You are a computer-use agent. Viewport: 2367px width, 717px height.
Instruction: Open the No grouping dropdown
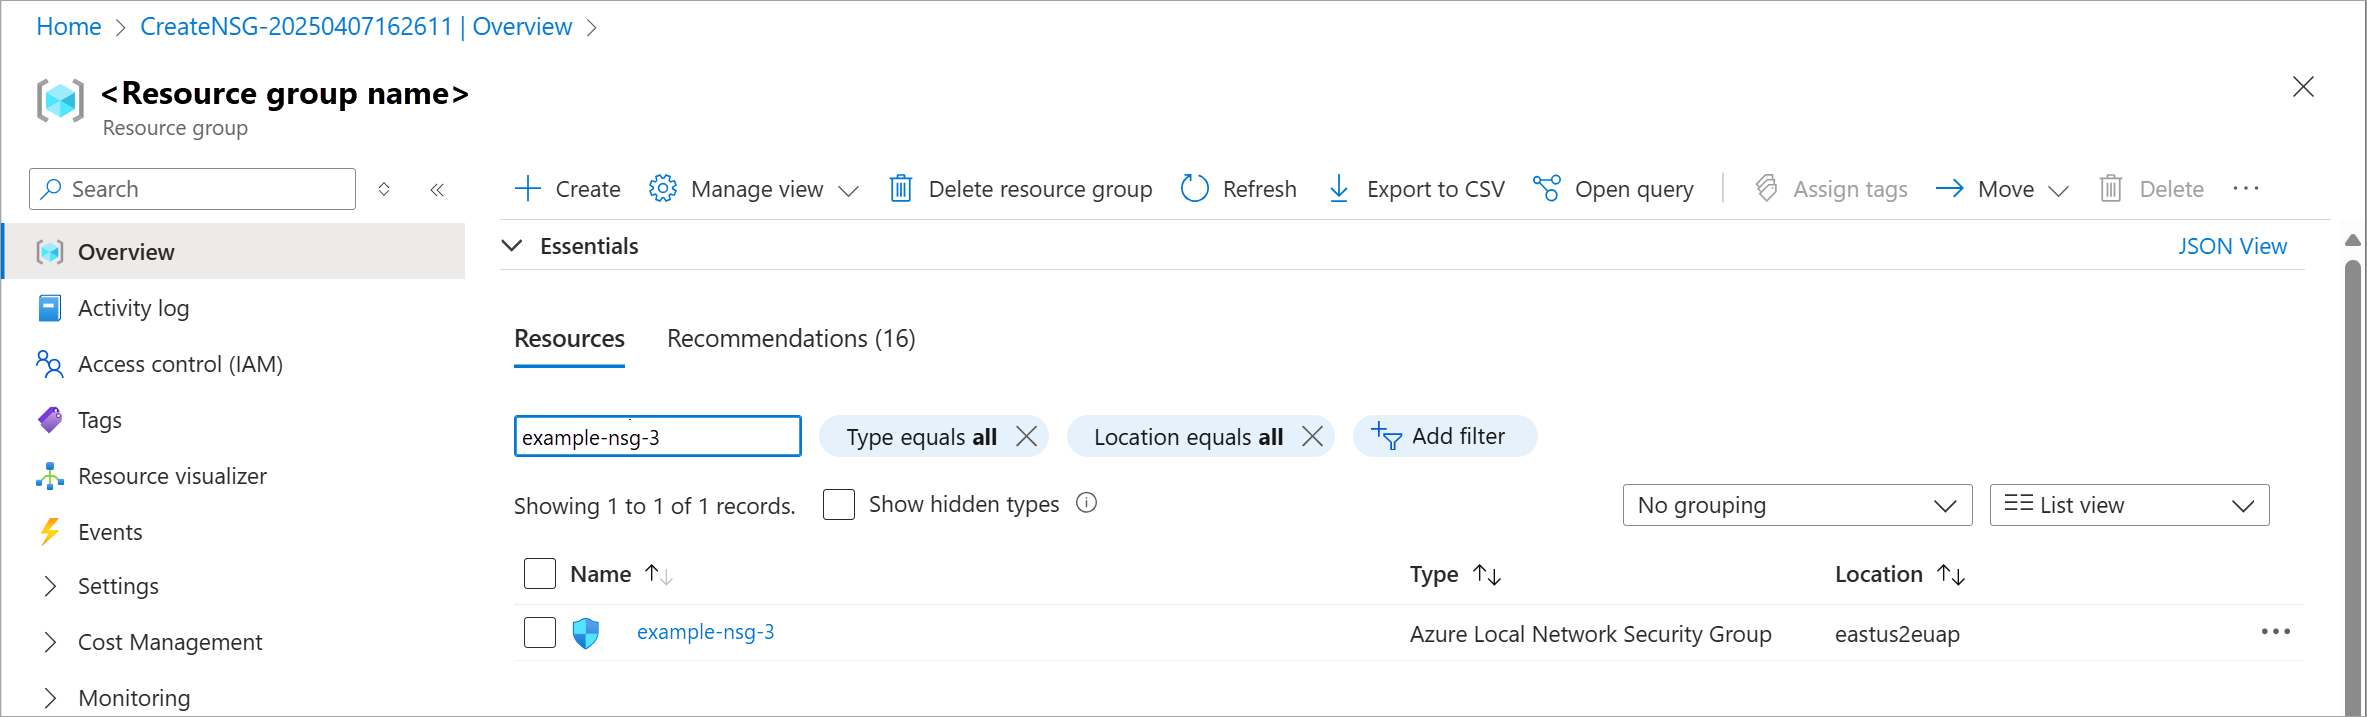tap(1796, 505)
